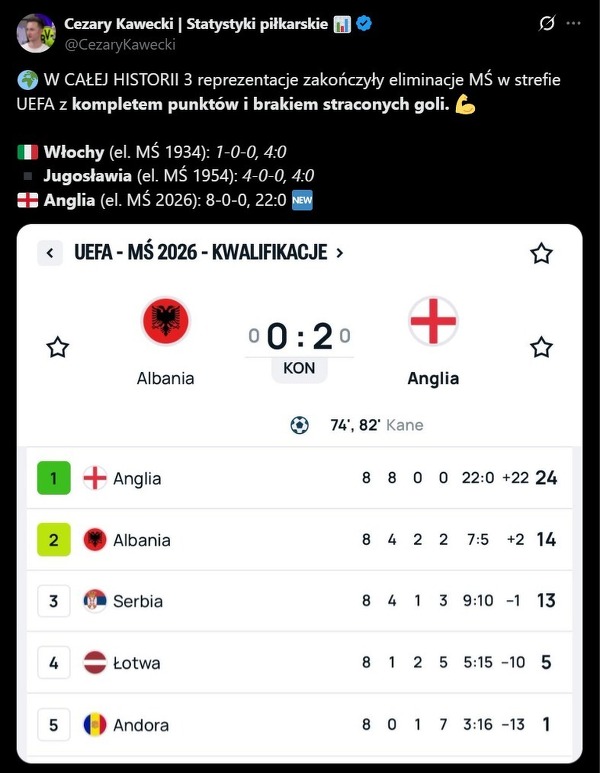Click Cezary Kawecki's profile avatar
600x773 pixels.
click(x=37, y=33)
